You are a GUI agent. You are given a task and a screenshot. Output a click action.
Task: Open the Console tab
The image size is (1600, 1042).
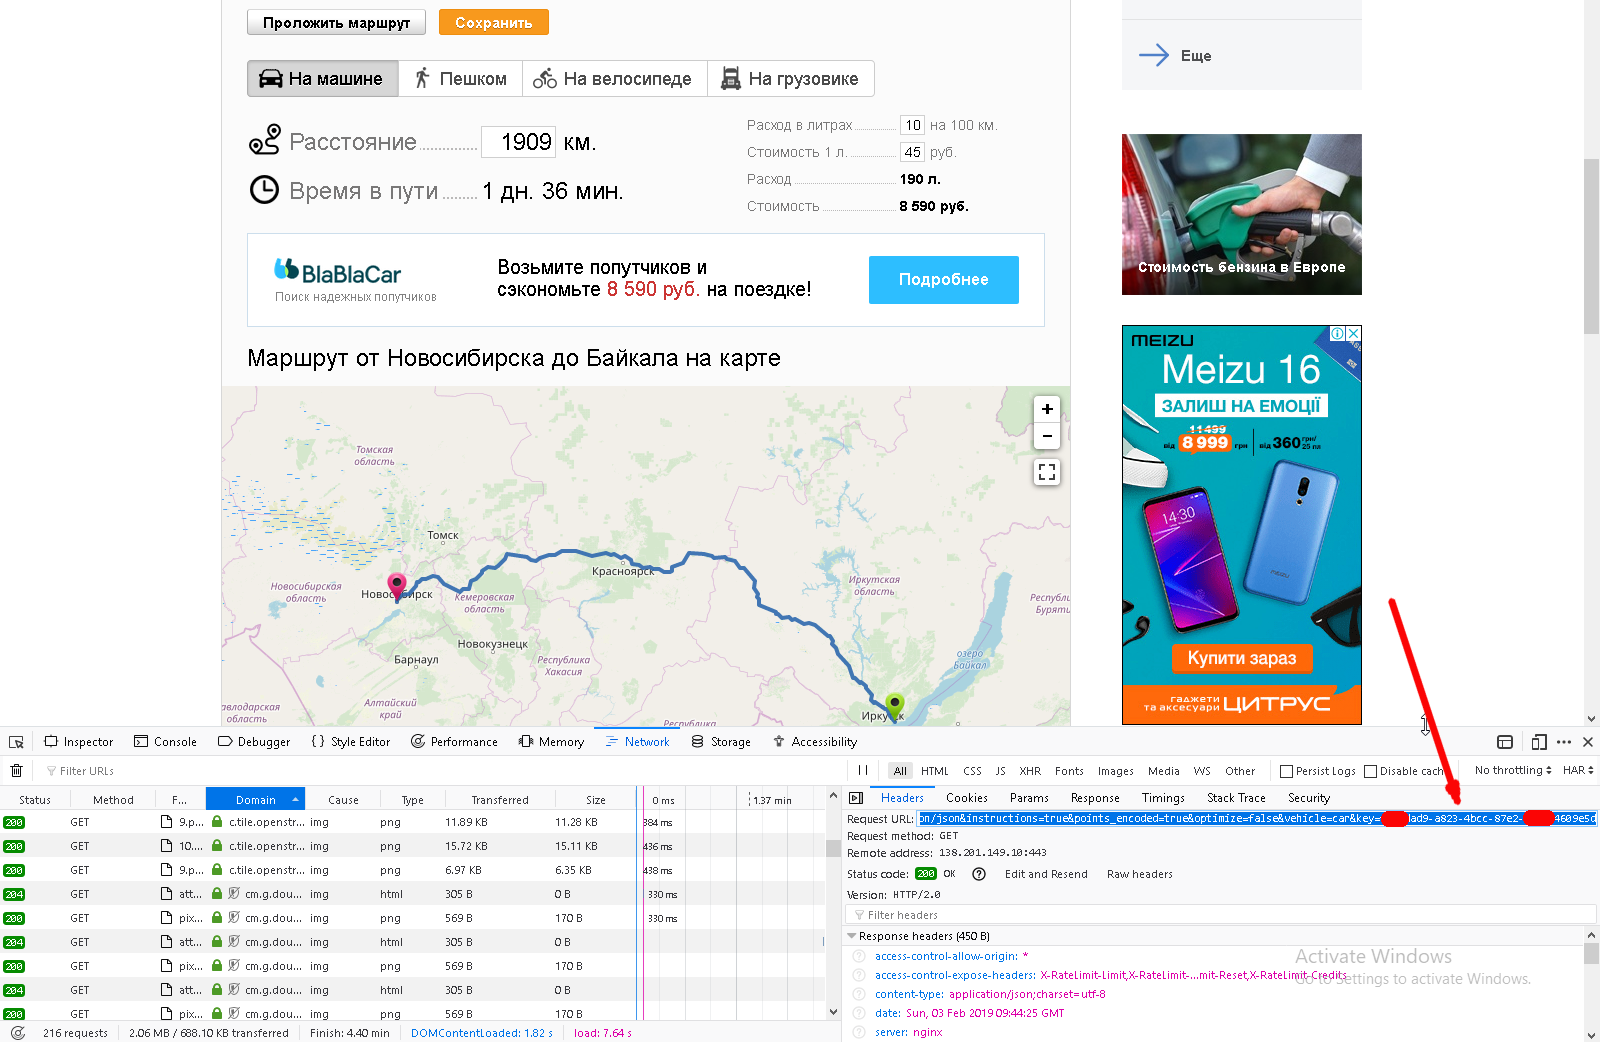(x=166, y=742)
